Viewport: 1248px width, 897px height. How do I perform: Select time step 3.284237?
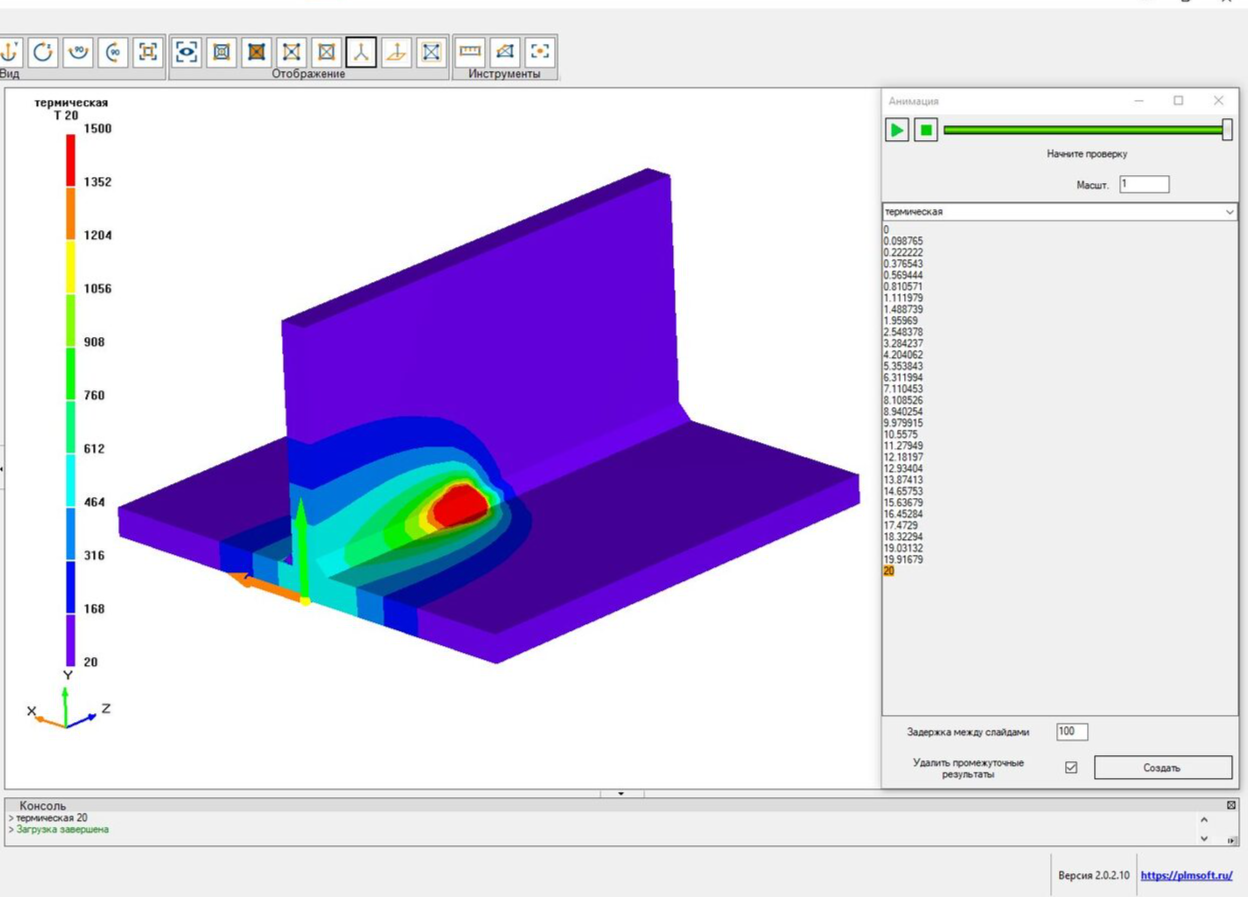pyautogui.click(x=903, y=344)
